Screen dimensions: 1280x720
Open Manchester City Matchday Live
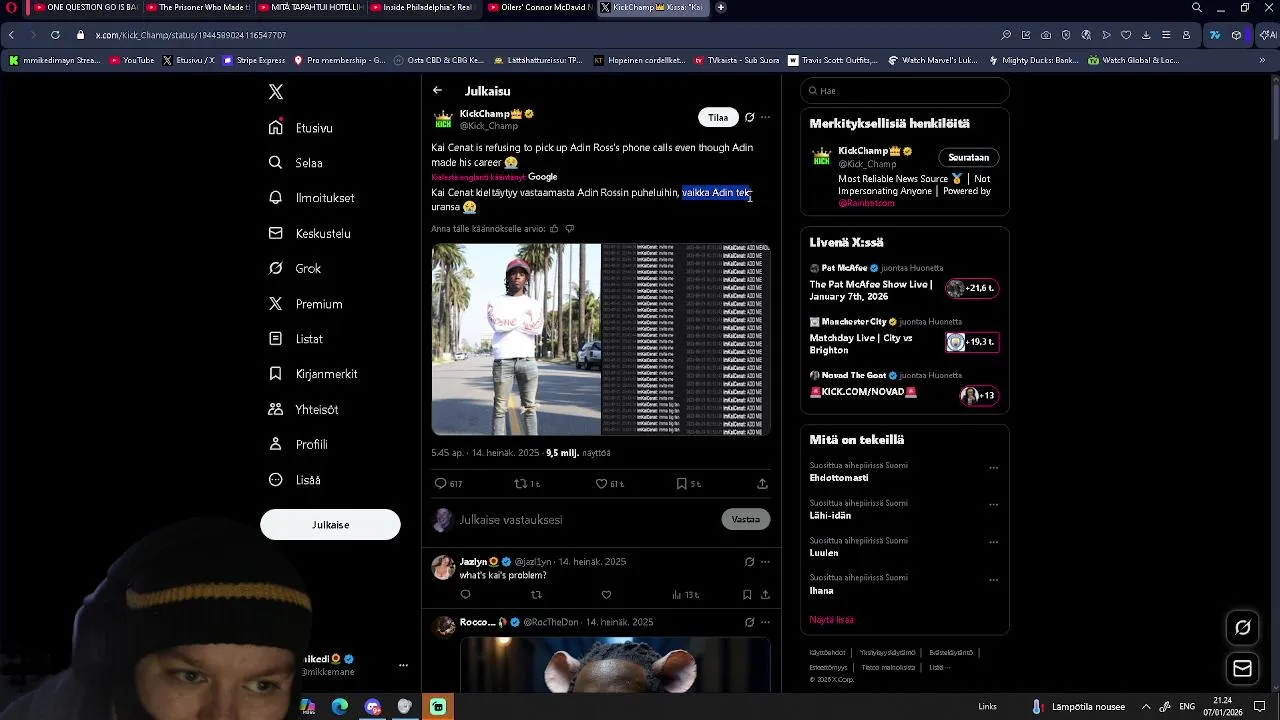tap(904, 338)
